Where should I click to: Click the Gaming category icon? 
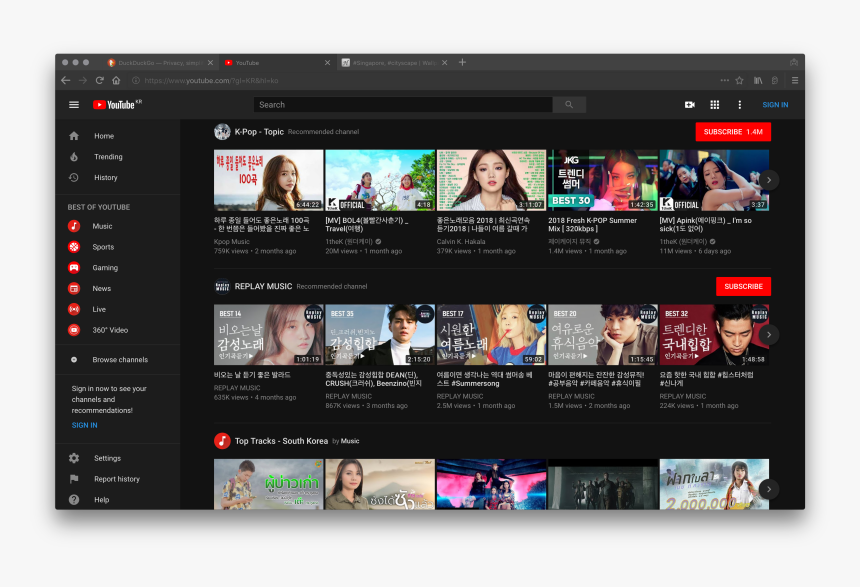pos(74,268)
